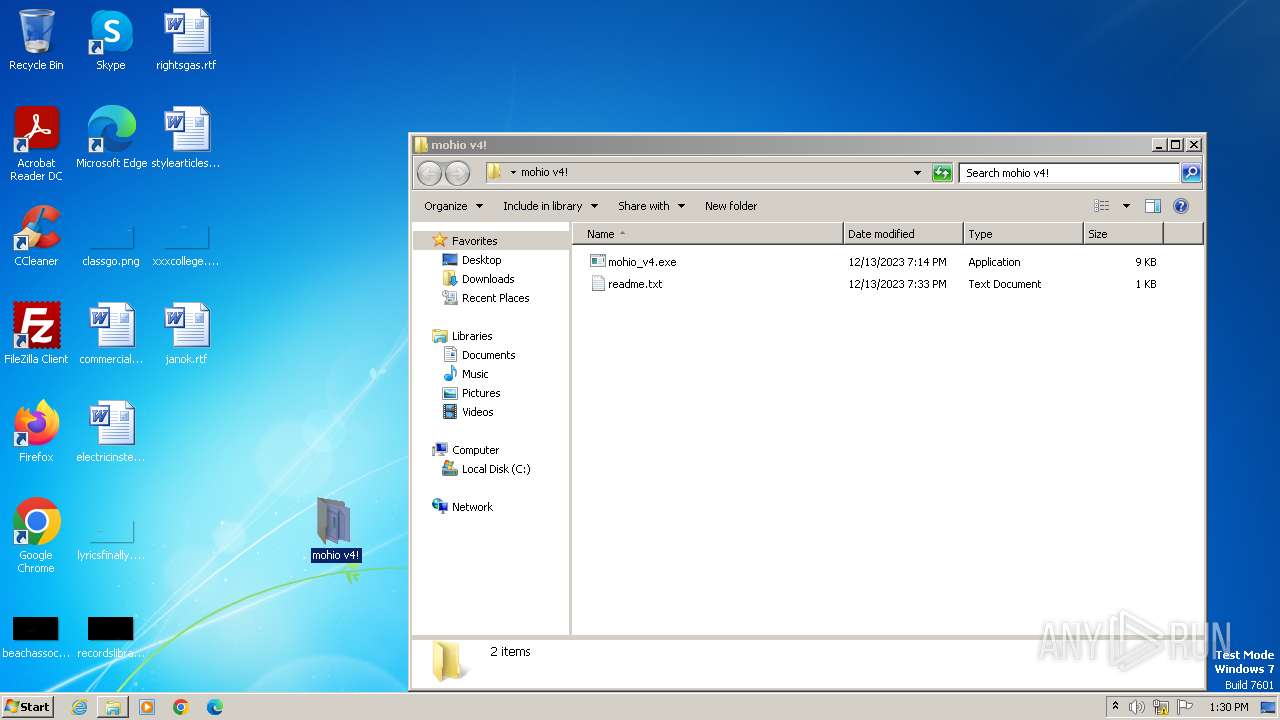Viewport: 1280px width, 720px height.
Task: Open FileZilla Client shortcut
Action: tap(36, 333)
